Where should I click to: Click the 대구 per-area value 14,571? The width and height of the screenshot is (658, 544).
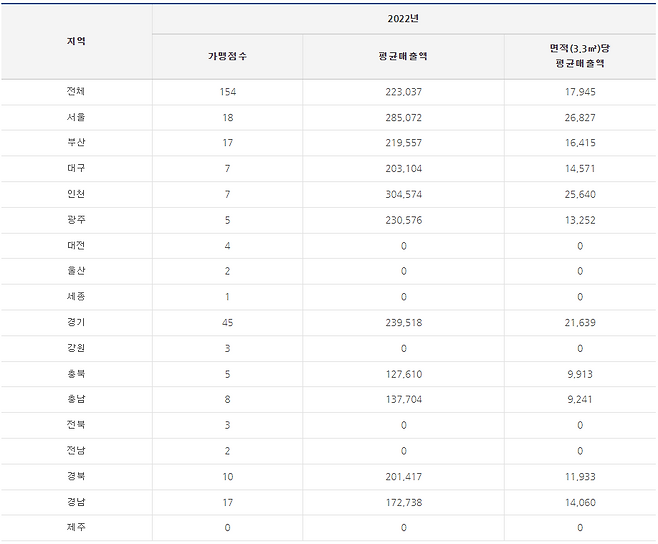pos(580,169)
